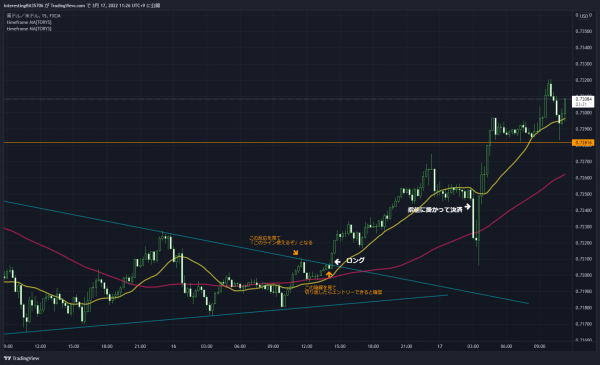The height and width of the screenshot is (365, 600).
Task: Click the orange 0.72816 price label
Action: pyautogui.click(x=583, y=143)
